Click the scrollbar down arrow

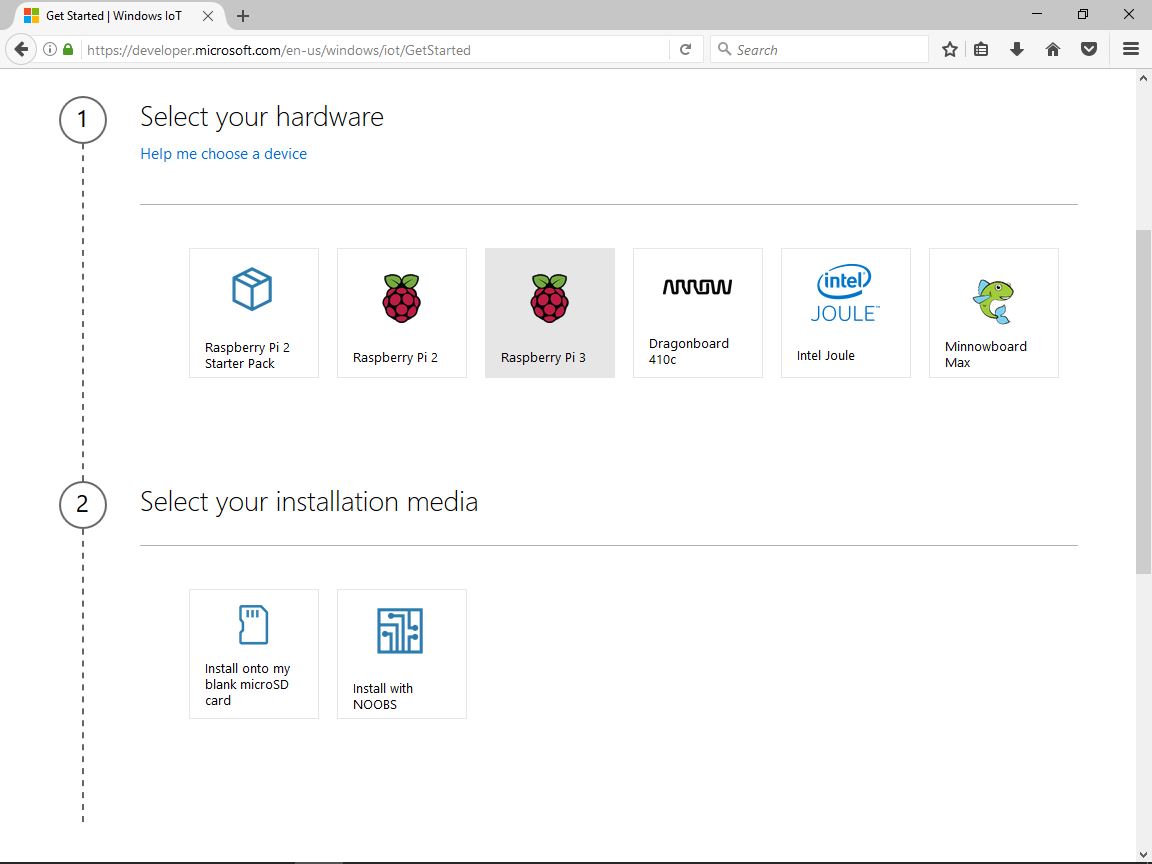[1143, 854]
